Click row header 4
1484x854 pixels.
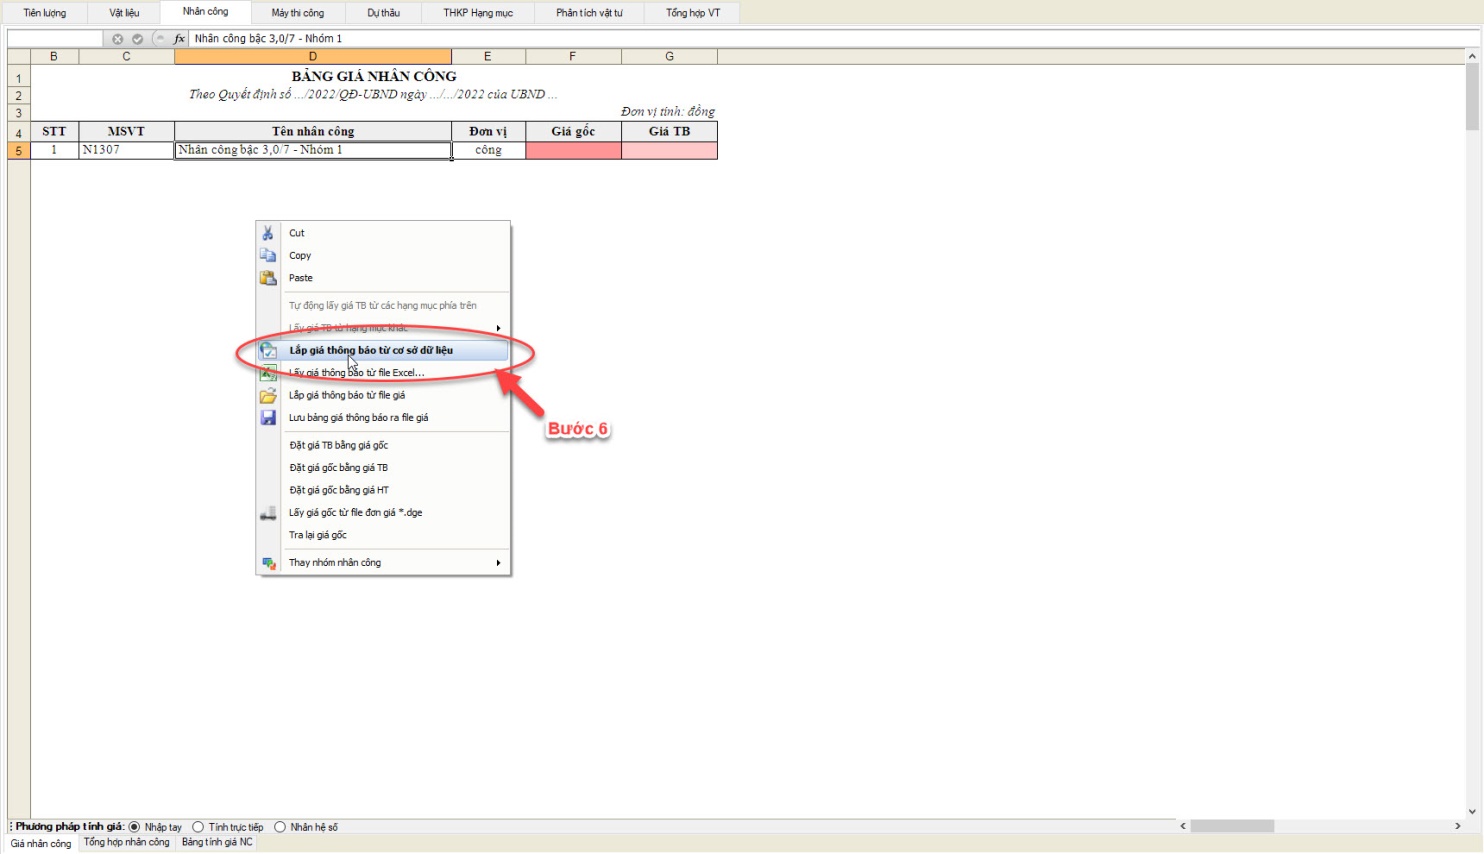[18, 132]
